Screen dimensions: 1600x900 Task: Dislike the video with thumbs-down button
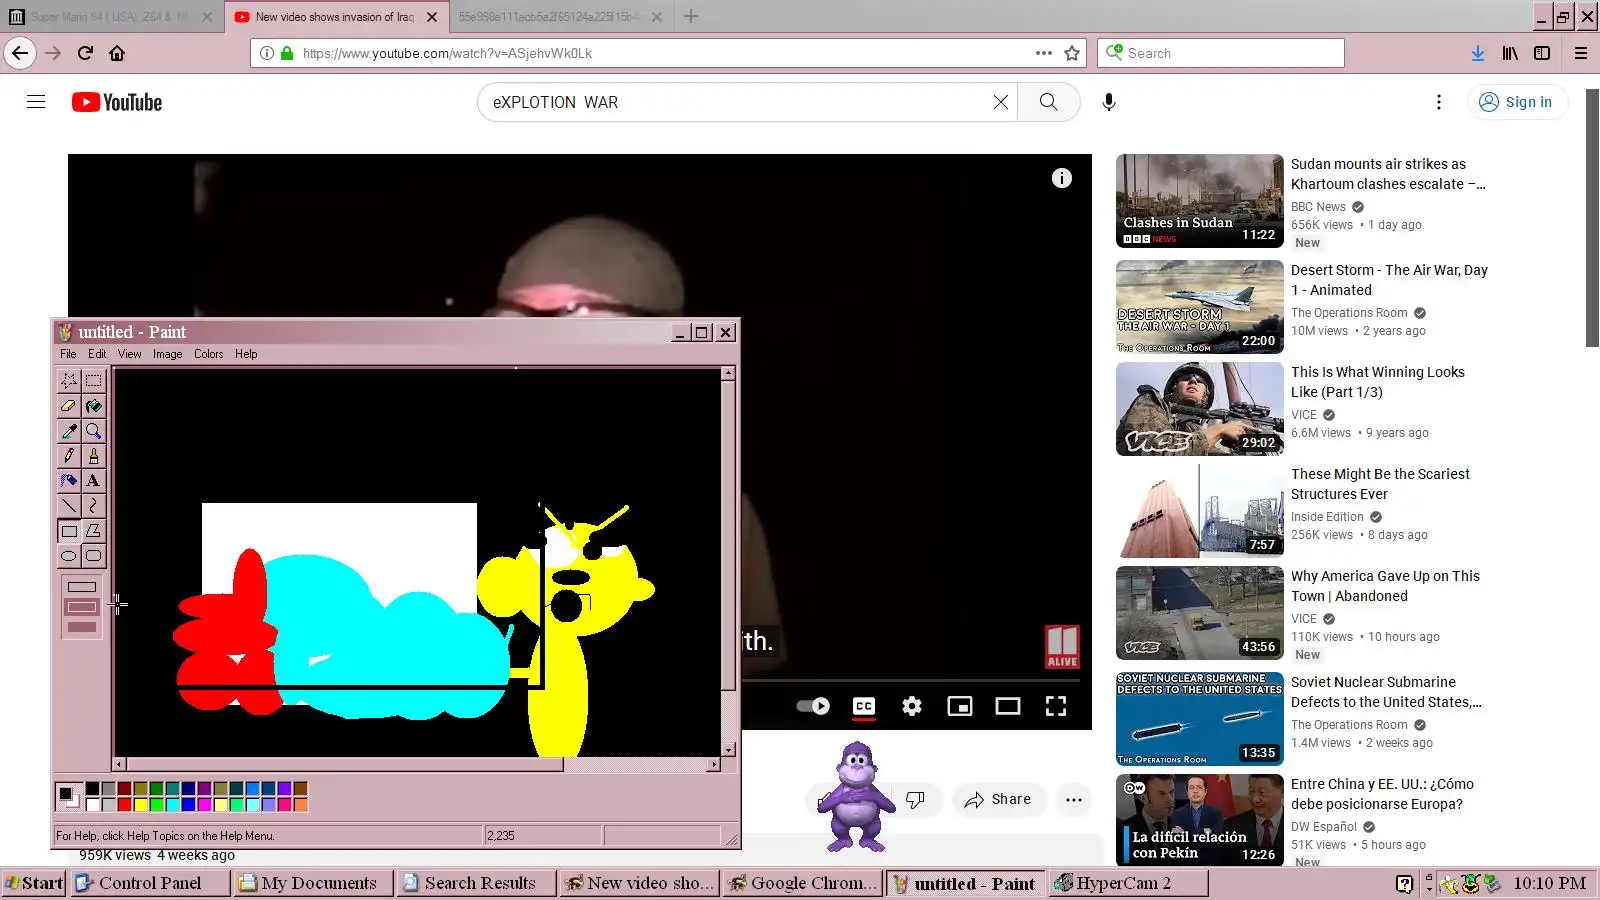click(x=915, y=800)
